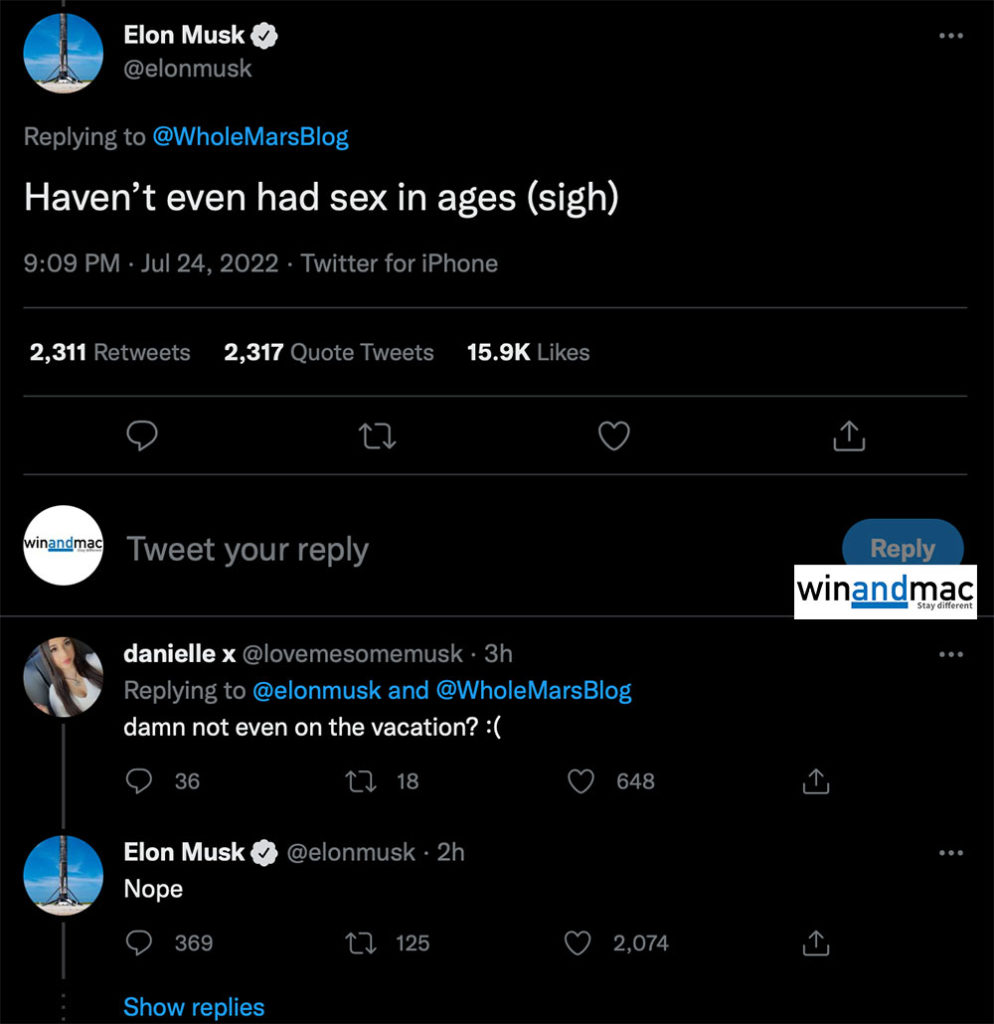View the 2,317 Quote Tweets list
The image size is (994, 1024).
[329, 352]
